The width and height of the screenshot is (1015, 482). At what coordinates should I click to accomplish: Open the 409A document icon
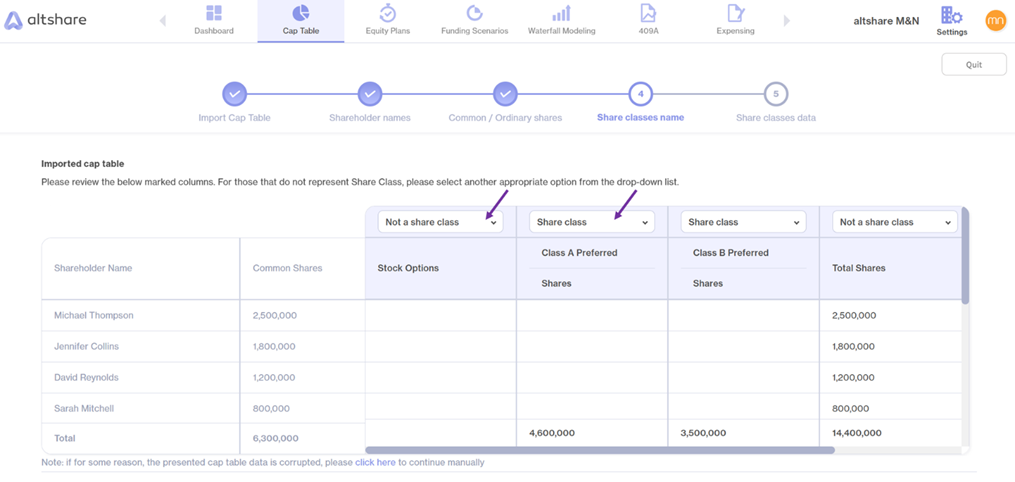pos(648,13)
